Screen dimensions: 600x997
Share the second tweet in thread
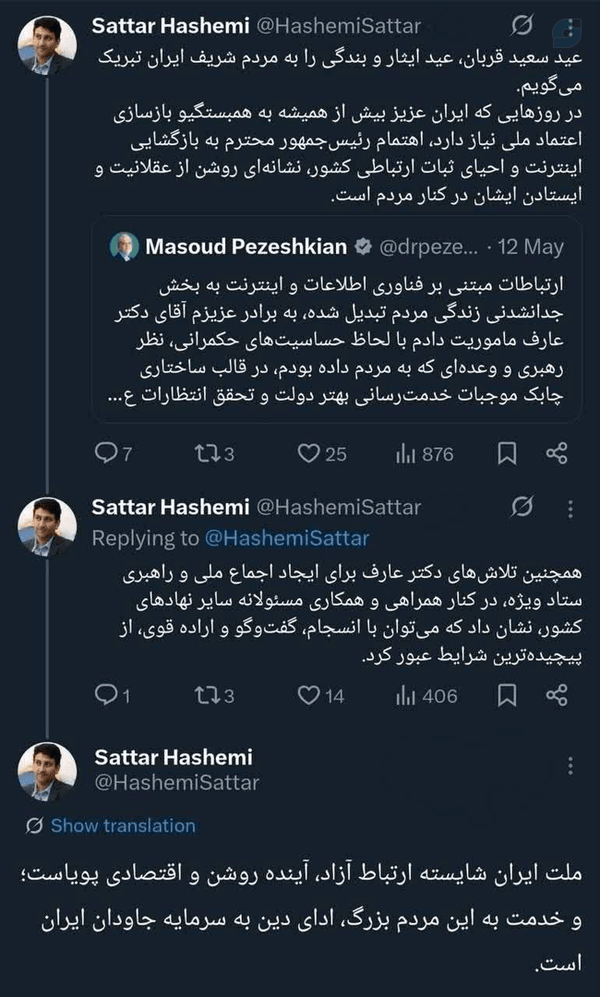[x=556, y=696]
